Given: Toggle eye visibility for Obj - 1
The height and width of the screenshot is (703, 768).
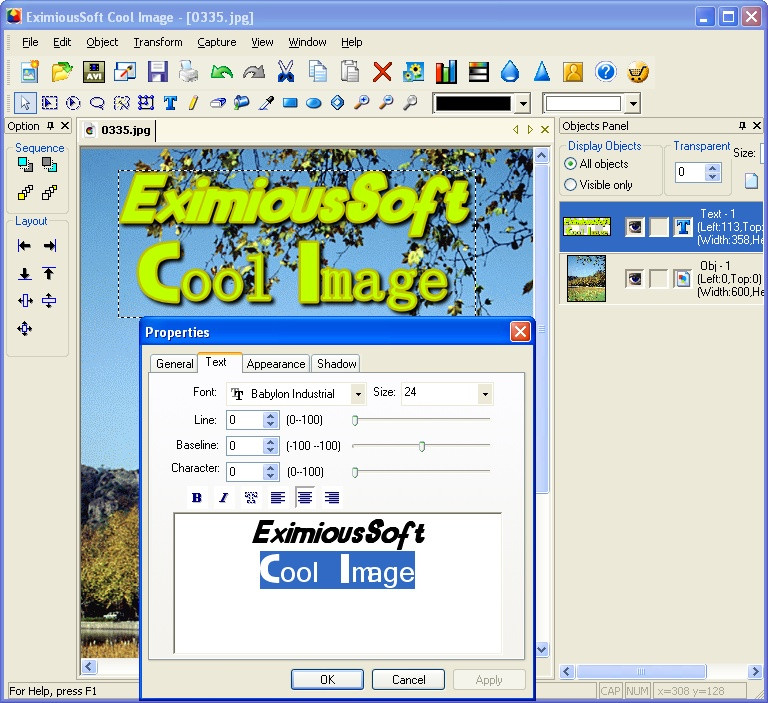Looking at the screenshot, I should pos(635,279).
